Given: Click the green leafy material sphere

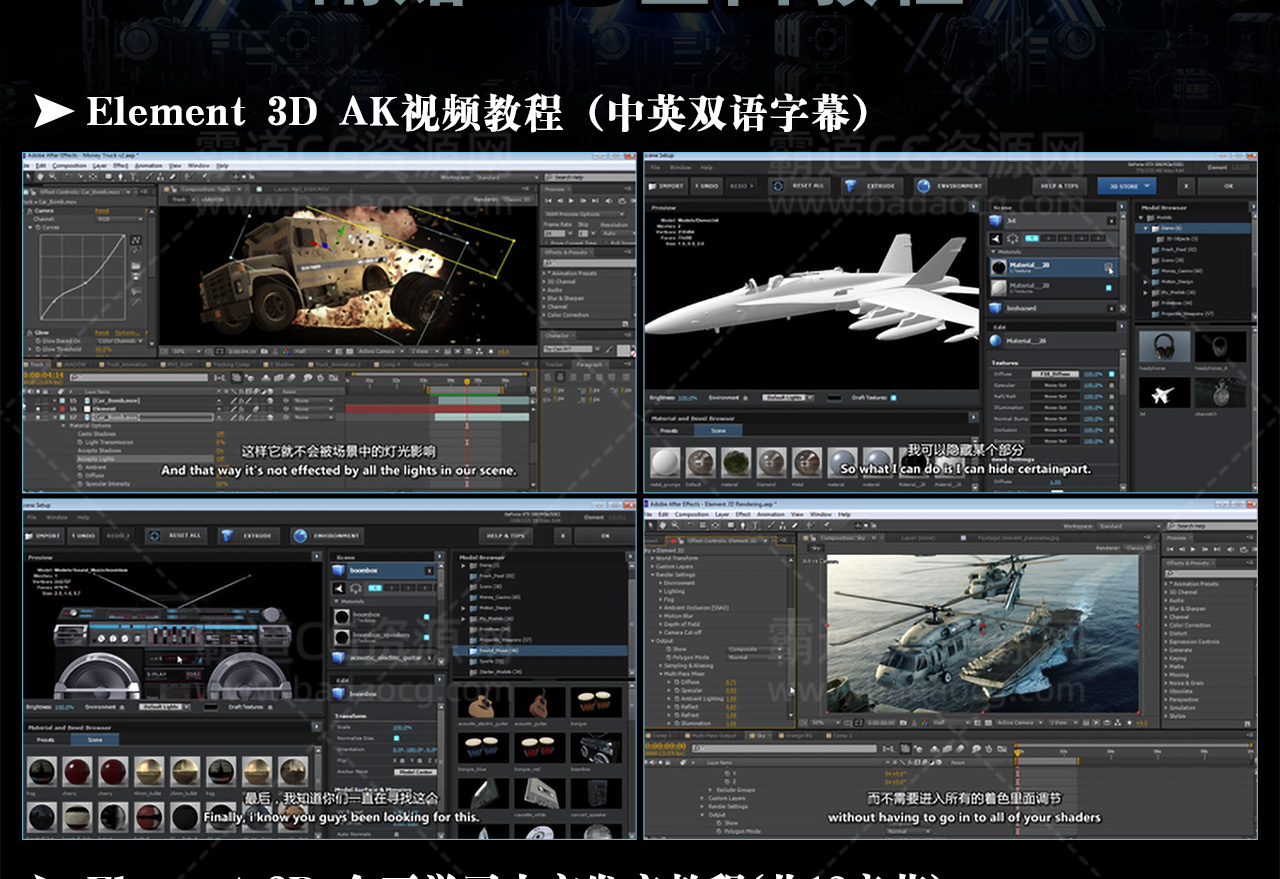Looking at the screenshot, I should click(736, 462).
